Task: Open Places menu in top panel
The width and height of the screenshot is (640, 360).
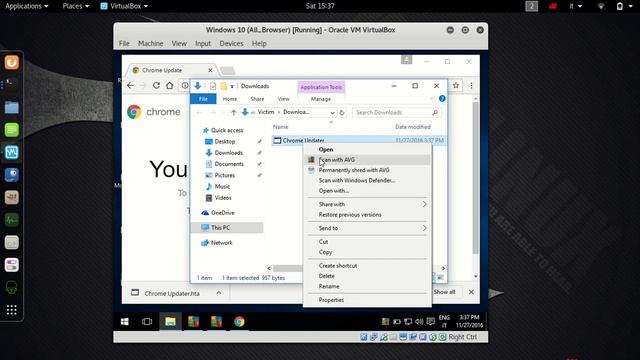Action: (x=76, y=6)
